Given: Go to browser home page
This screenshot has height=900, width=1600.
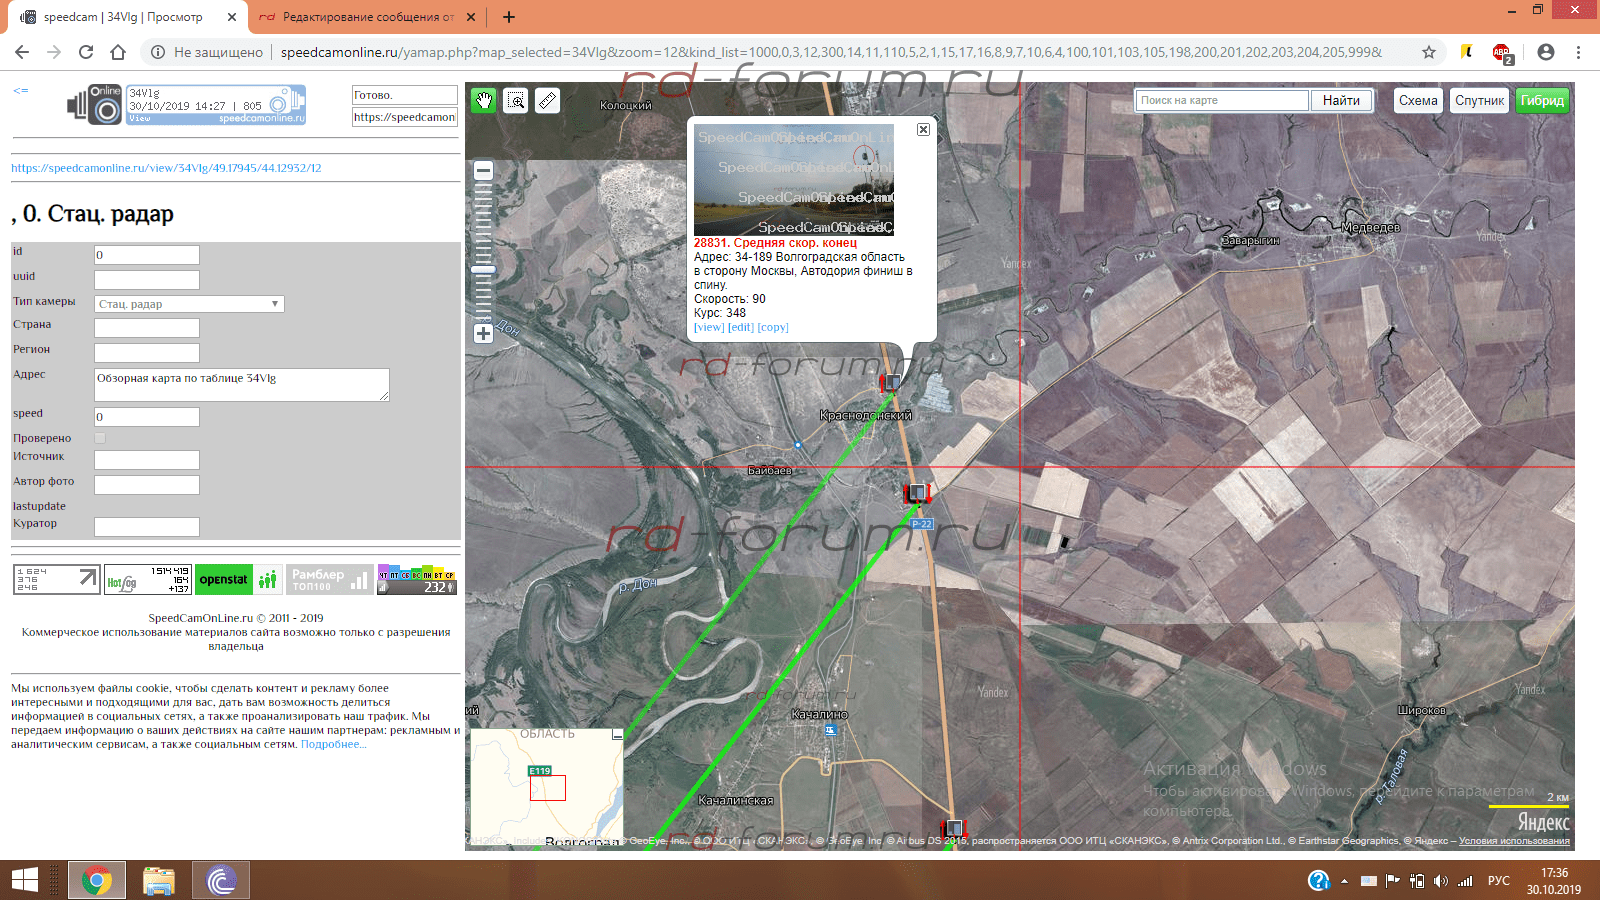Looking at the screenshot, I should point(118,52).
